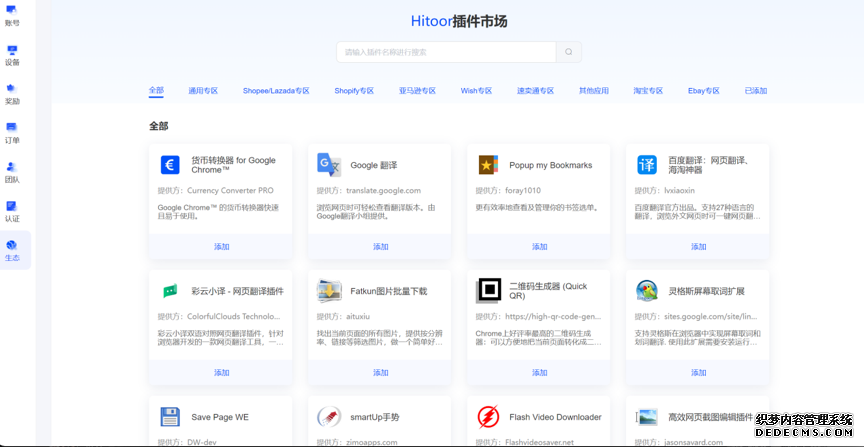Click the Fatkun图片批量下载 icon
The width and height of the screenshot is (864, 447).
(x=329, y=291)
